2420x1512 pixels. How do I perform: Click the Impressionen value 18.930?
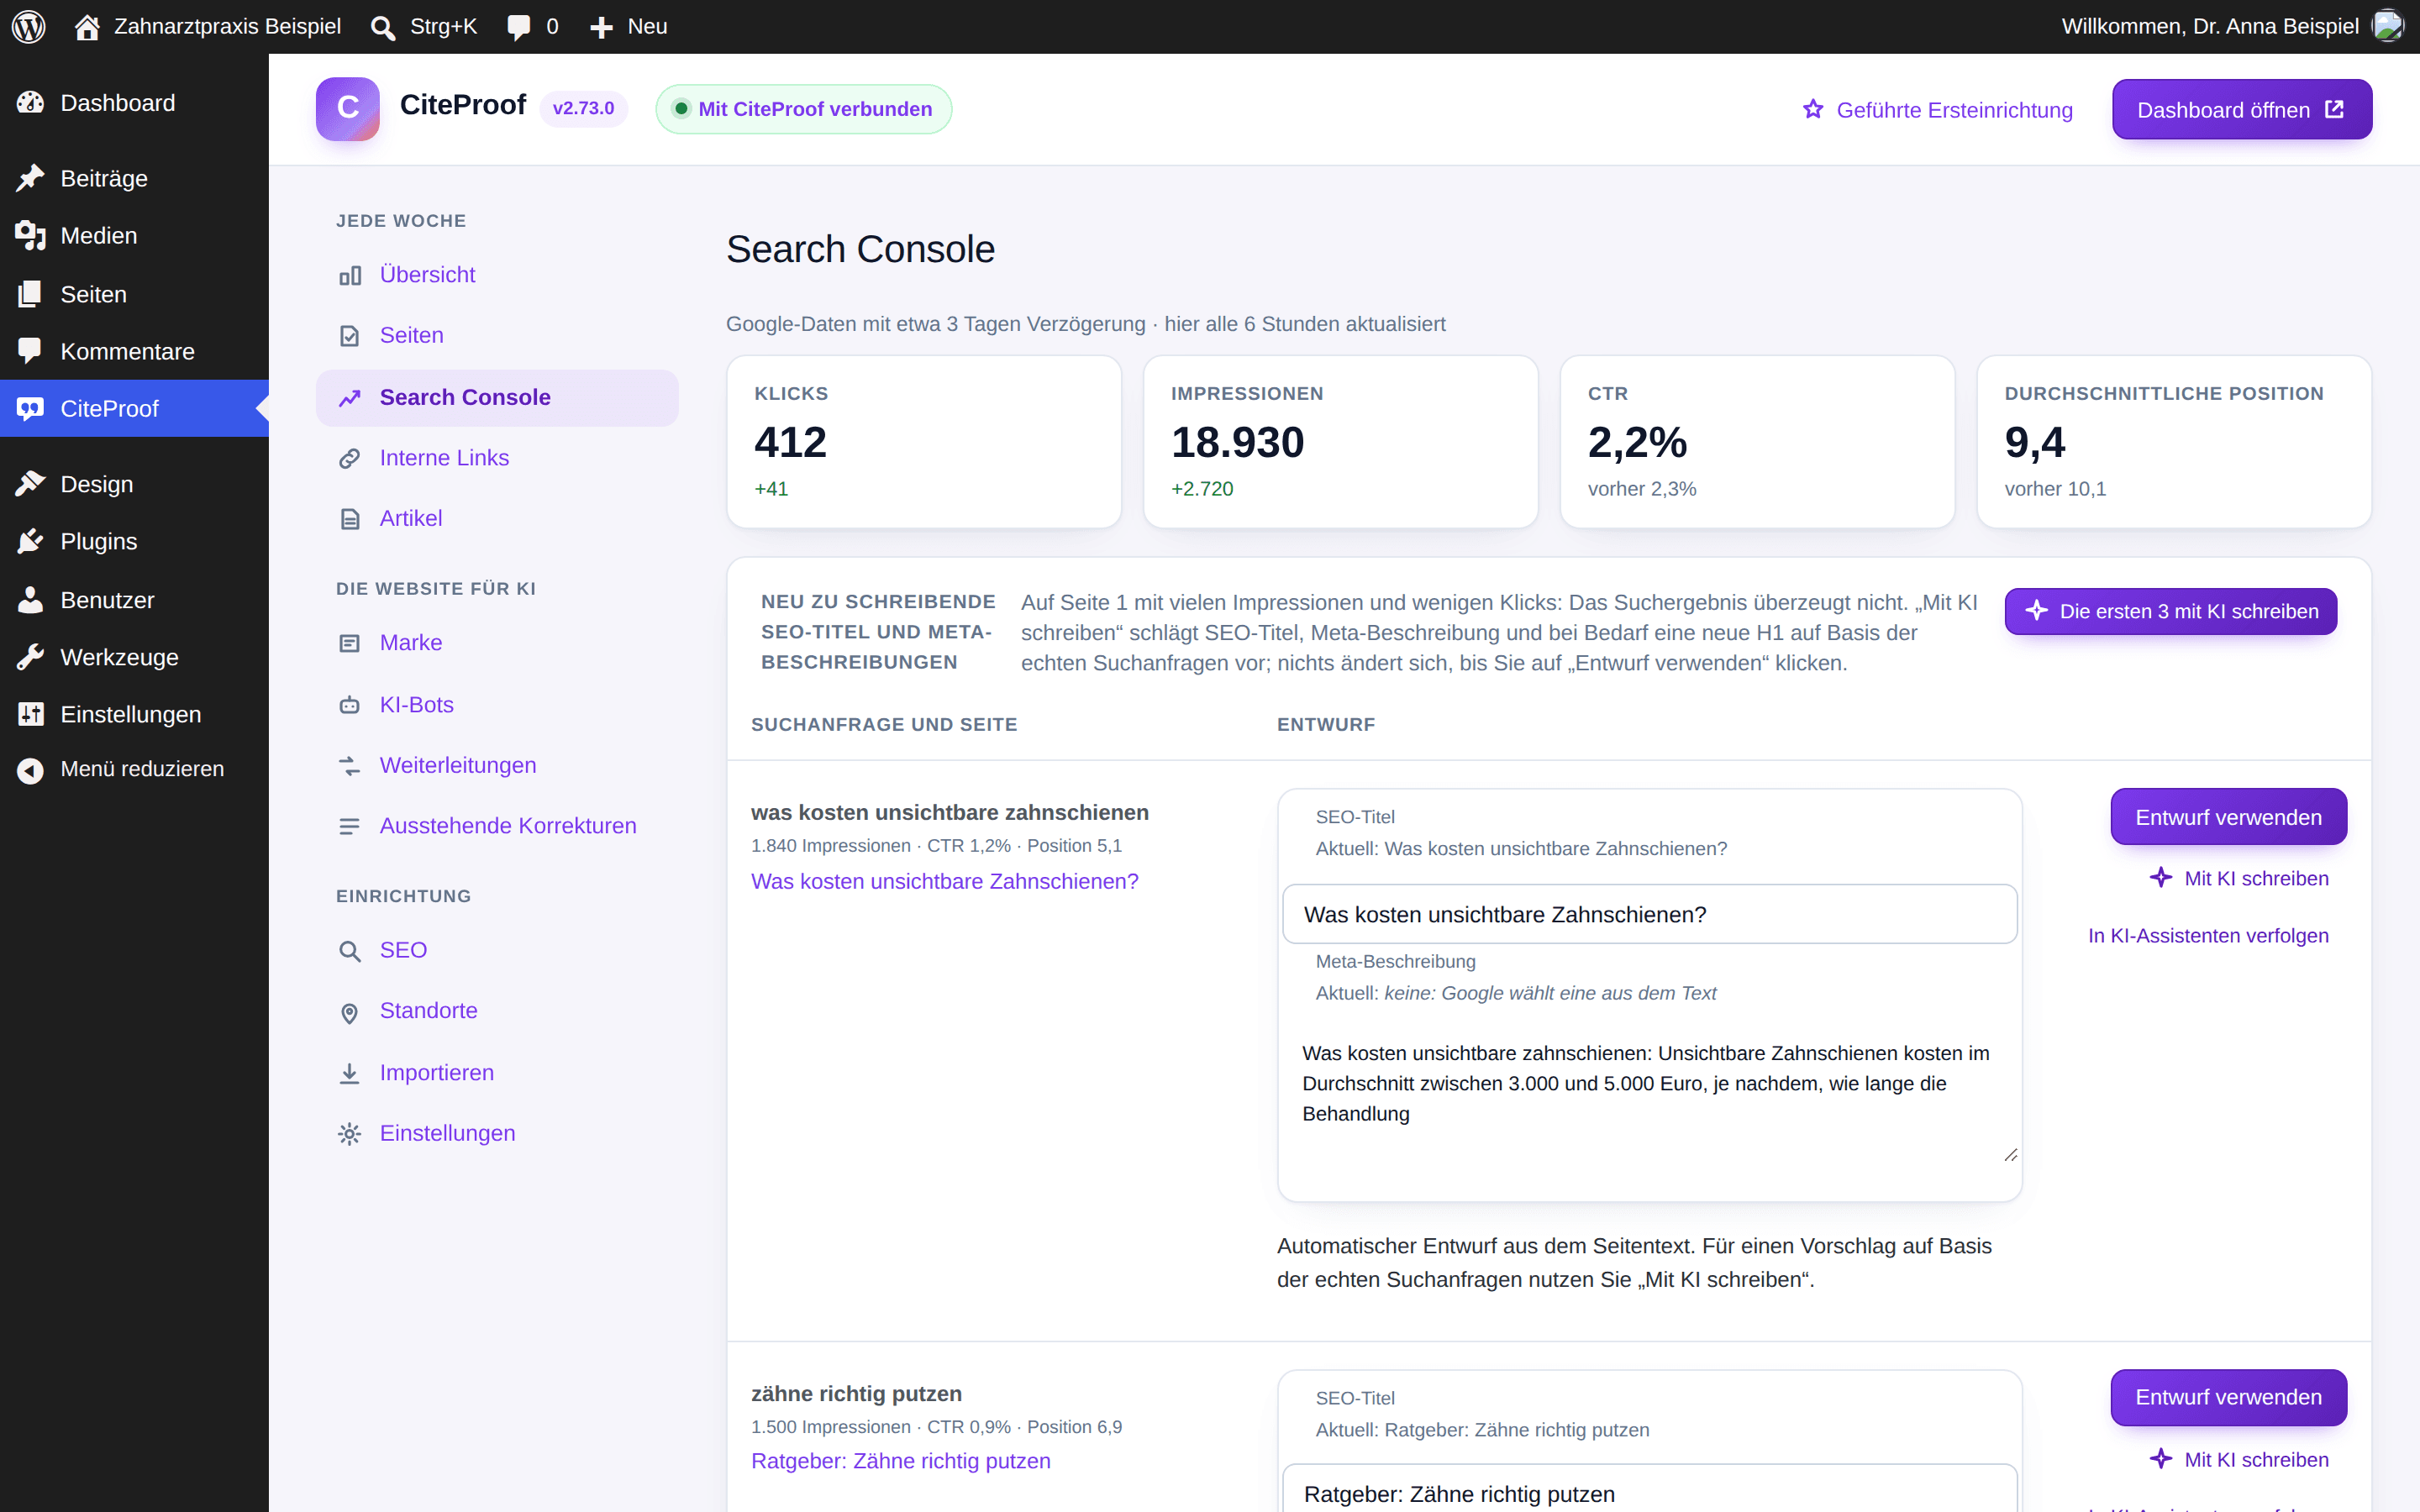[x=1238, y=442]
